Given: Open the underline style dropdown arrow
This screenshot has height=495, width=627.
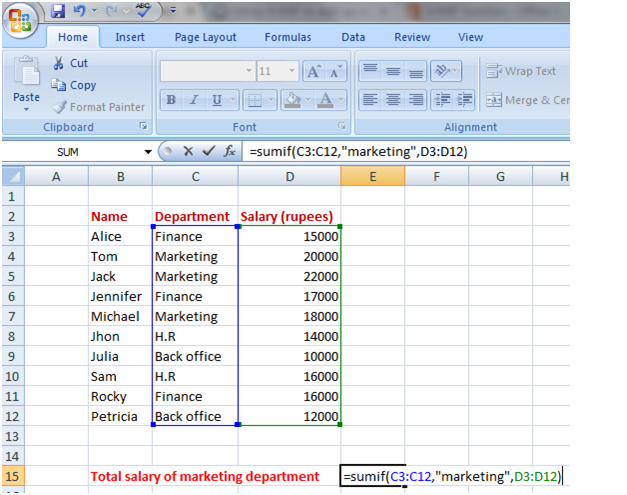Looking at the screenshot, I should [x=233, y=100].
